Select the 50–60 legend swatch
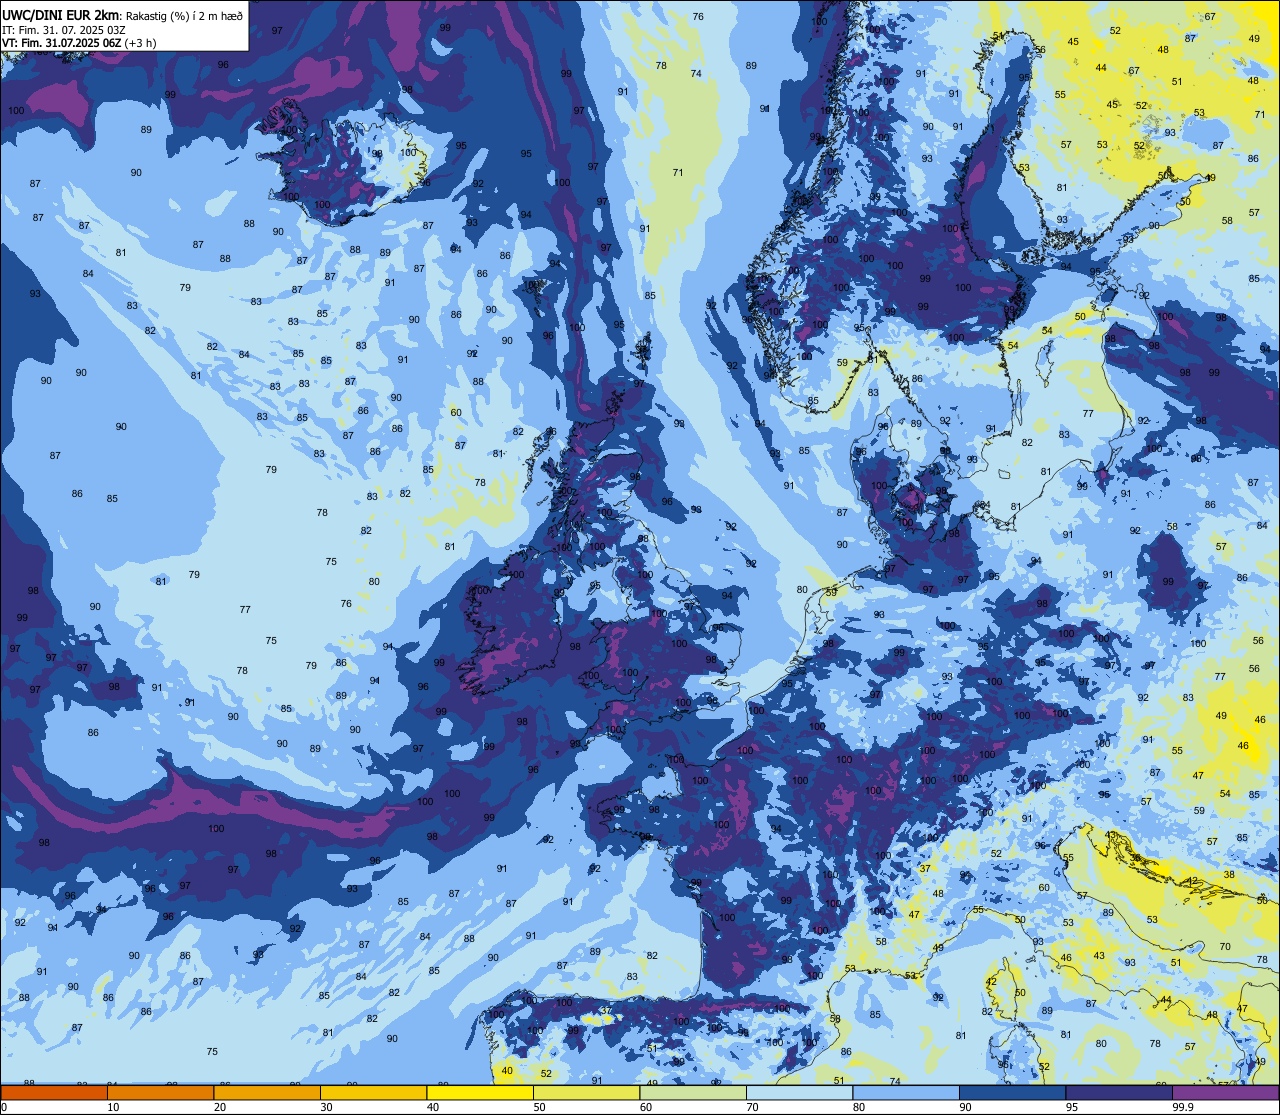Viewport: 1280px width, 1115px height. click(586, 1092)
